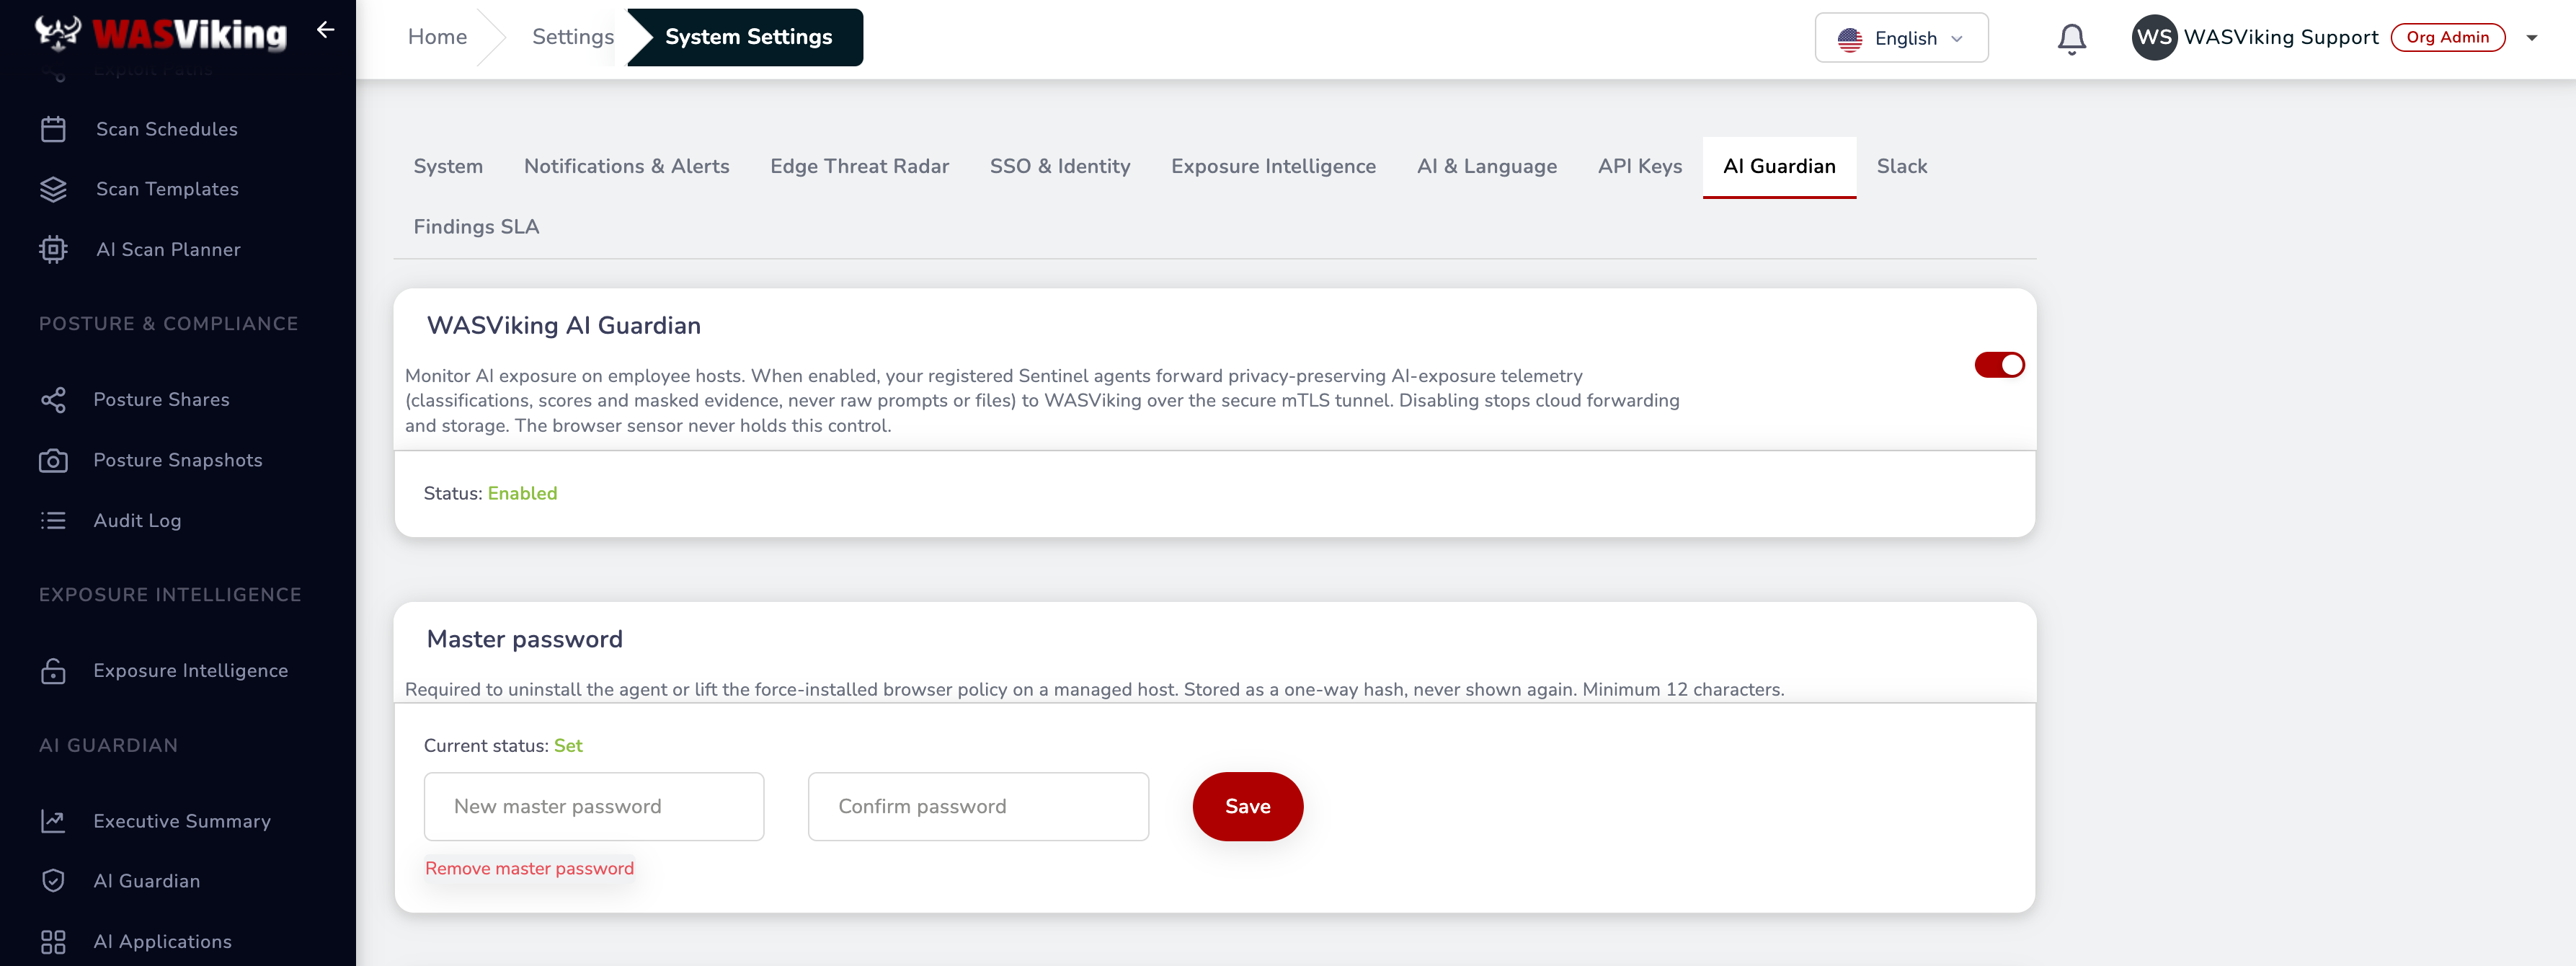Click the AI Applications grid icon
Viewport: 2576px width, 966px height.
click(x=53, y=941)
